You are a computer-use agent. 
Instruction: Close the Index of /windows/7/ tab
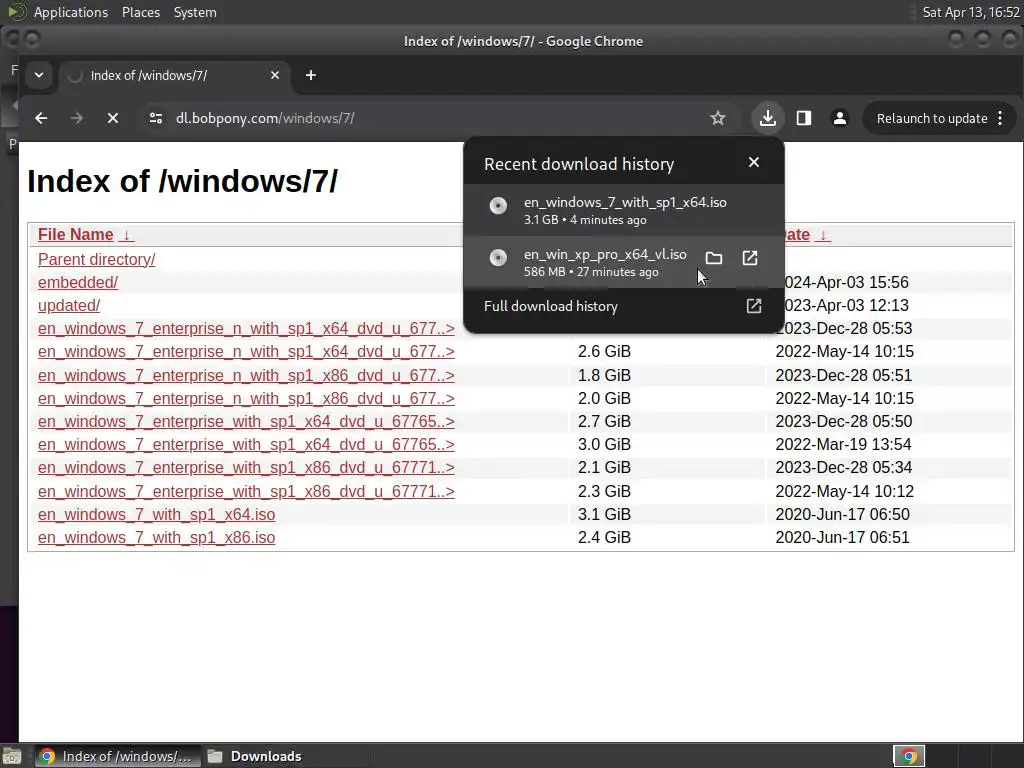pyautogui.click(x=275, y=75)
